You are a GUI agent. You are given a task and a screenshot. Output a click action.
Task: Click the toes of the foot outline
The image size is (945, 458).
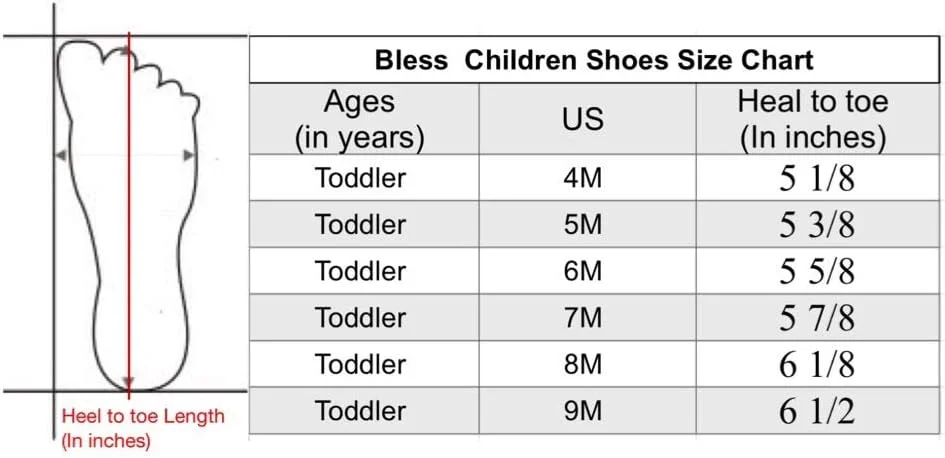(x=150, y=72)
